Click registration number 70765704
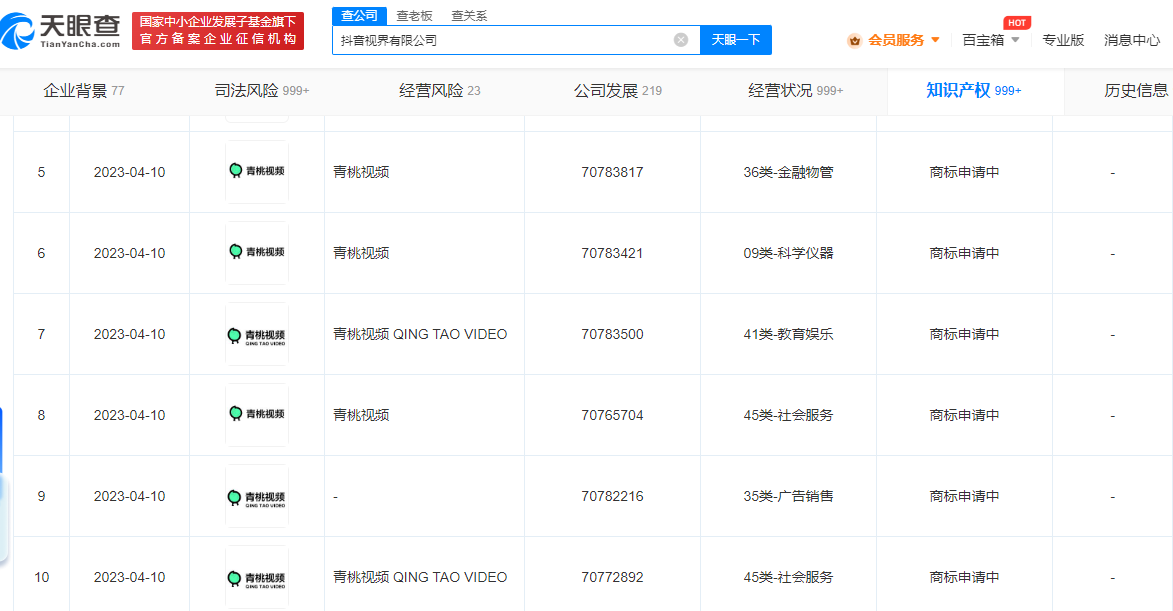Viewport: 1173px width, 611px height. click(612, 415)
